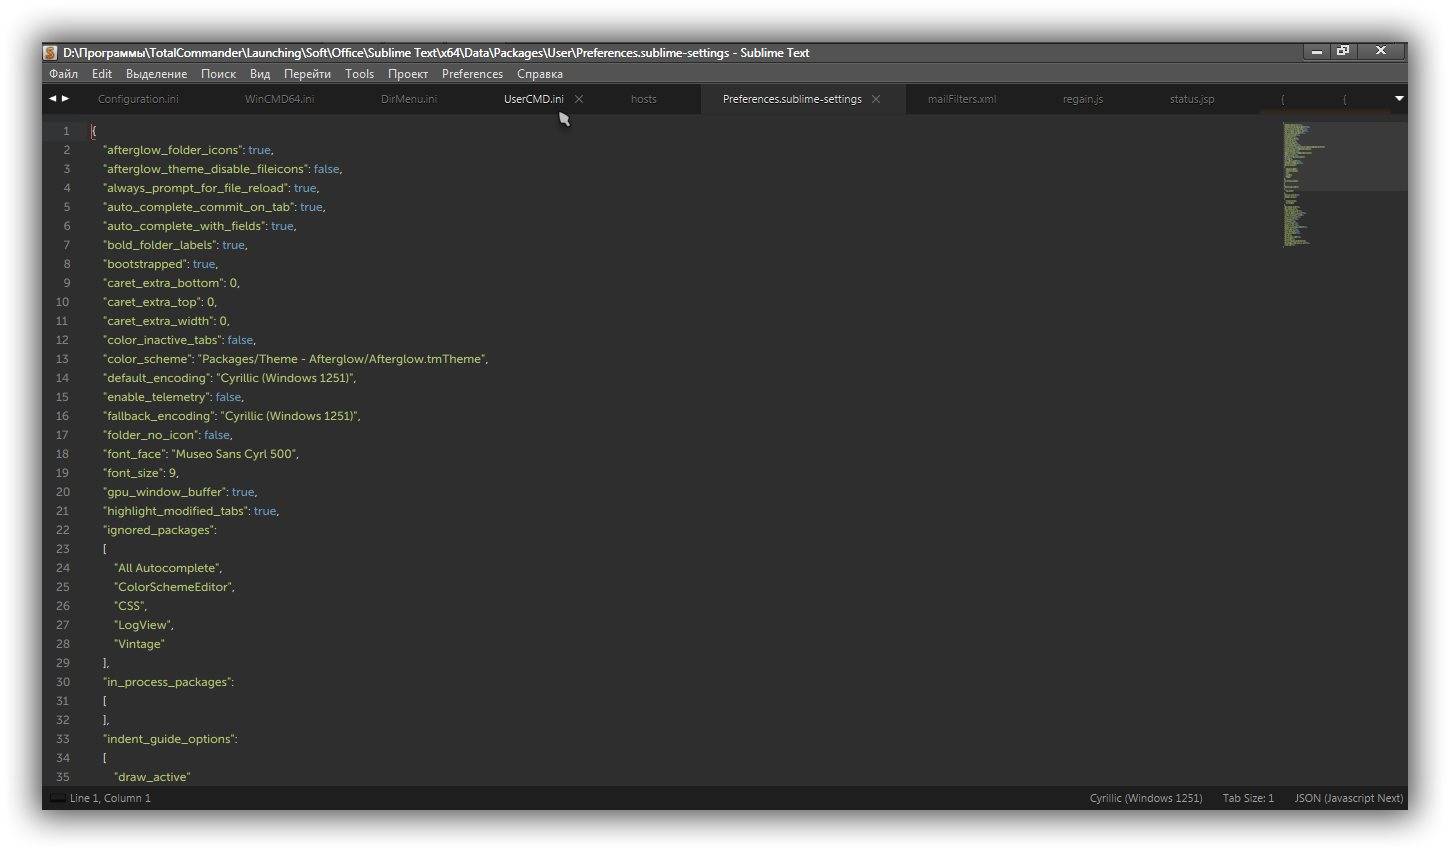Click the "default_encoding" line

click(229, 378)
